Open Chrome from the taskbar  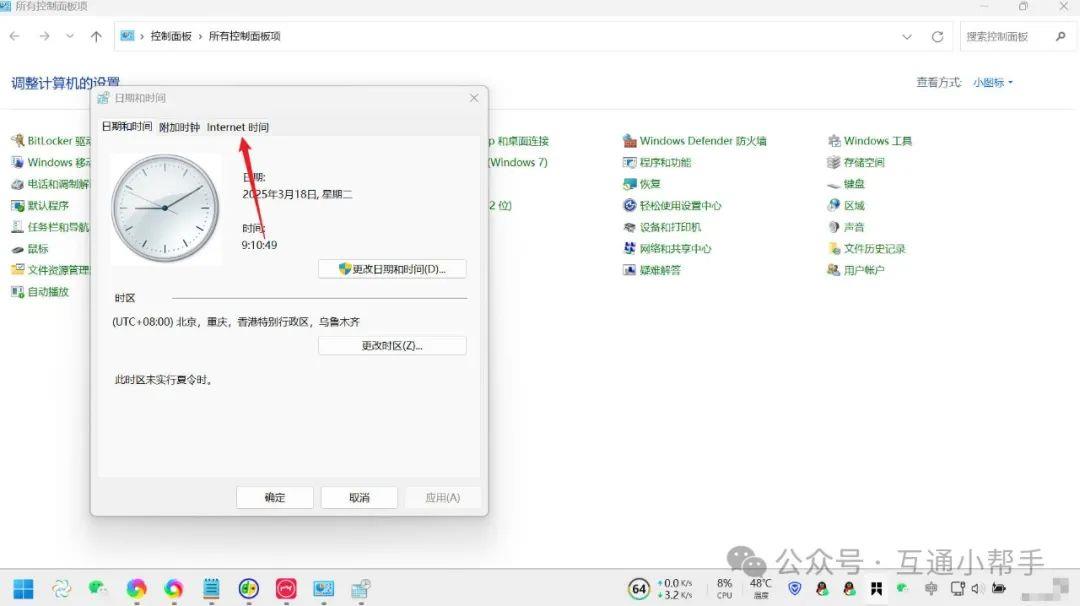(137, 589)
